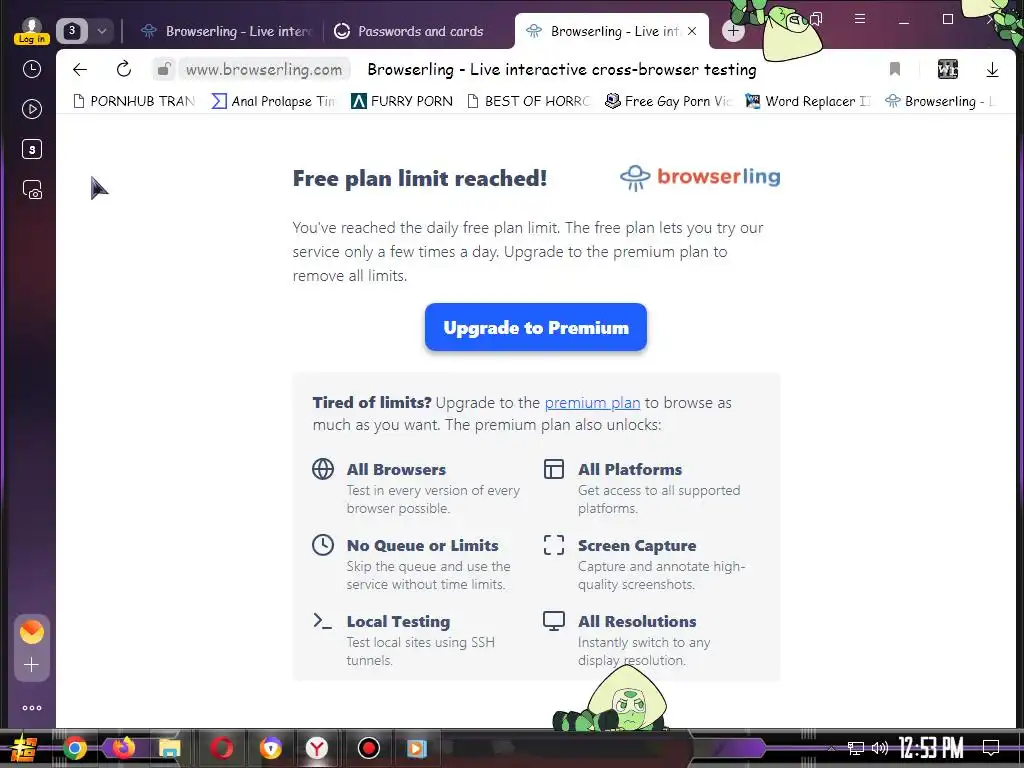Reload the page
This screenshot has height=768, width=1024.
(123, 69)
